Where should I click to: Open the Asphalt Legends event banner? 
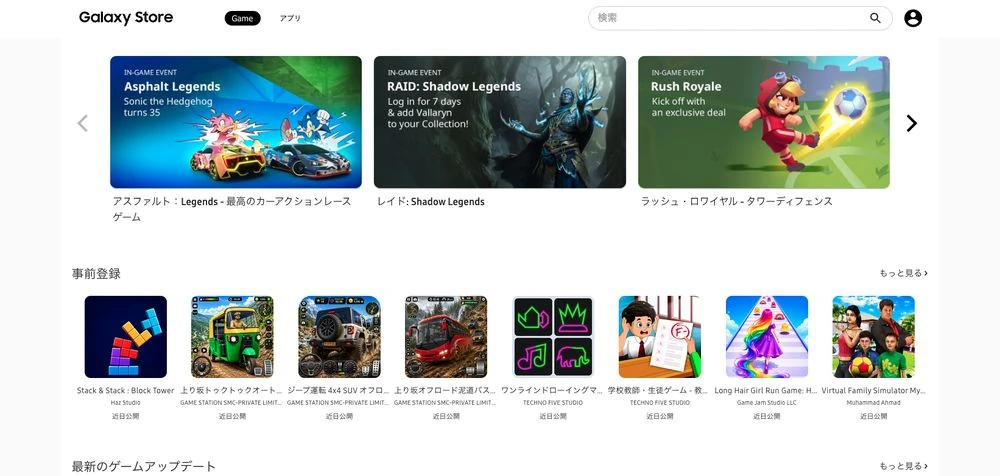click(x=236, y=122)
